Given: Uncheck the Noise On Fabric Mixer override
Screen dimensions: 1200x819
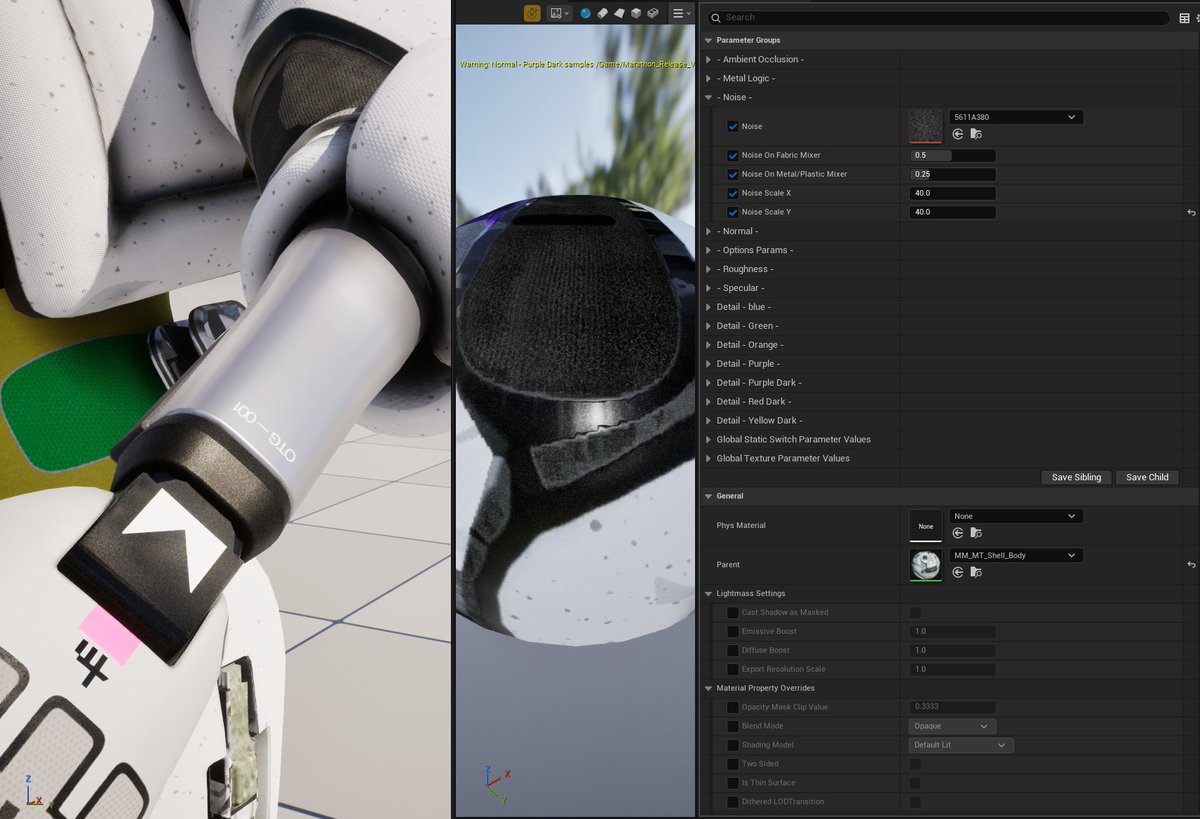Looking at the screenshot, I should 733,155.
